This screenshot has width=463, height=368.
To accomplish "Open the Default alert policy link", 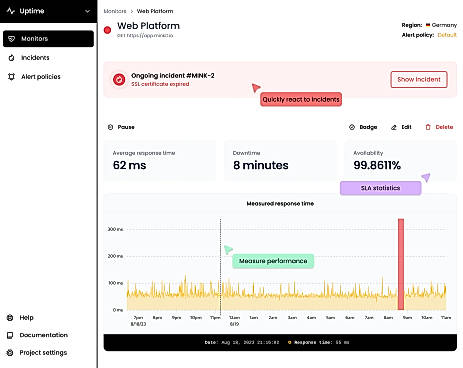I will tap(447, 35).
